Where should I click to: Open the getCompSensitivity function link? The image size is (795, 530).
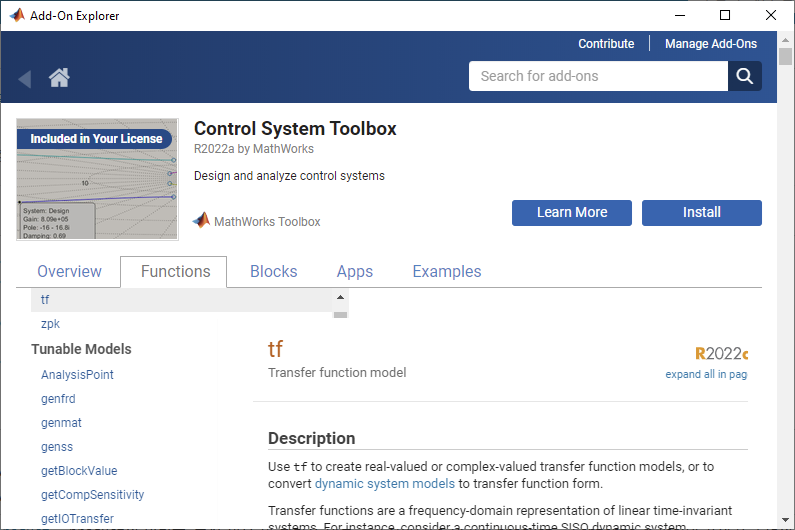tap(92, 494)
